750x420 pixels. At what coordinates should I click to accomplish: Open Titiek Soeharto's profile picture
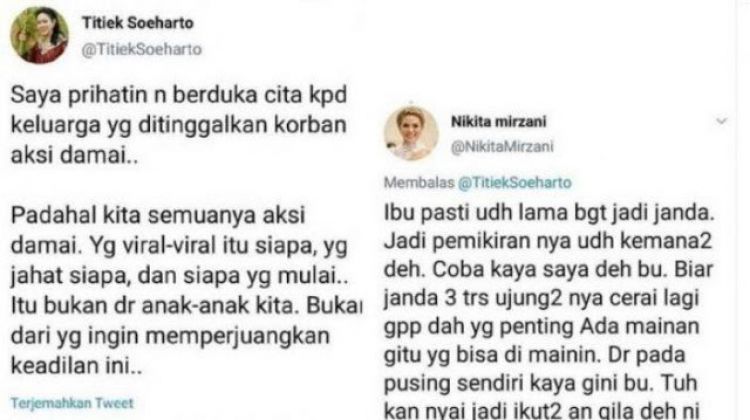coord(39,35)
